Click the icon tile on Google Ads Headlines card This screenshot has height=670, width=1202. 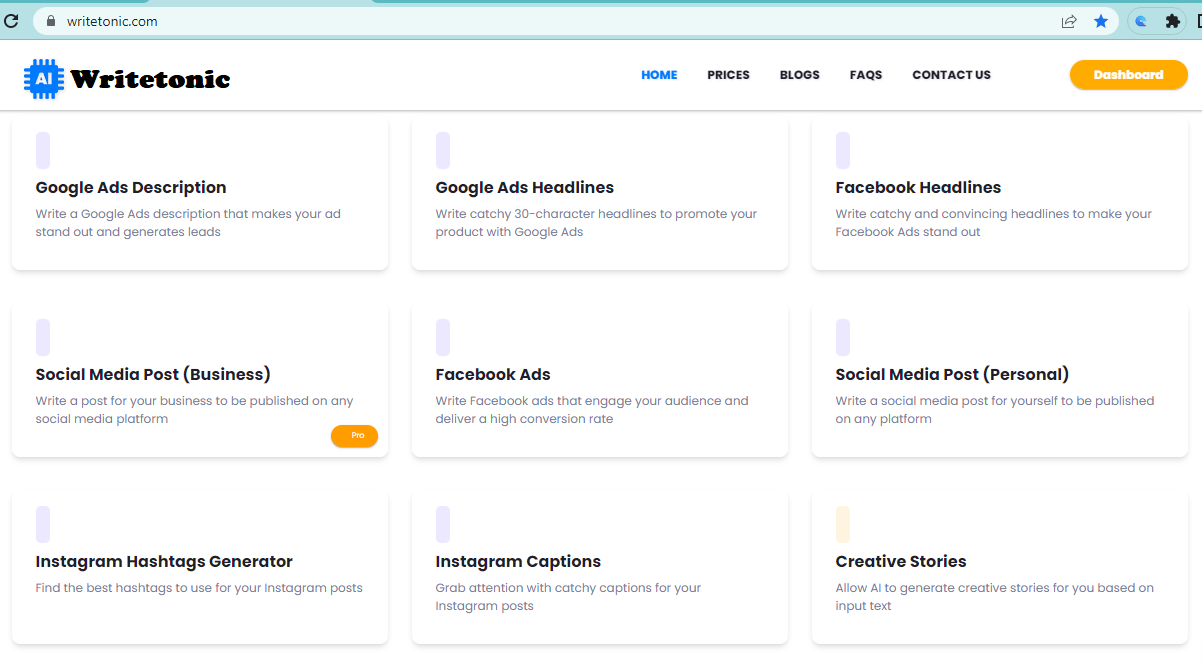(443, 150)
